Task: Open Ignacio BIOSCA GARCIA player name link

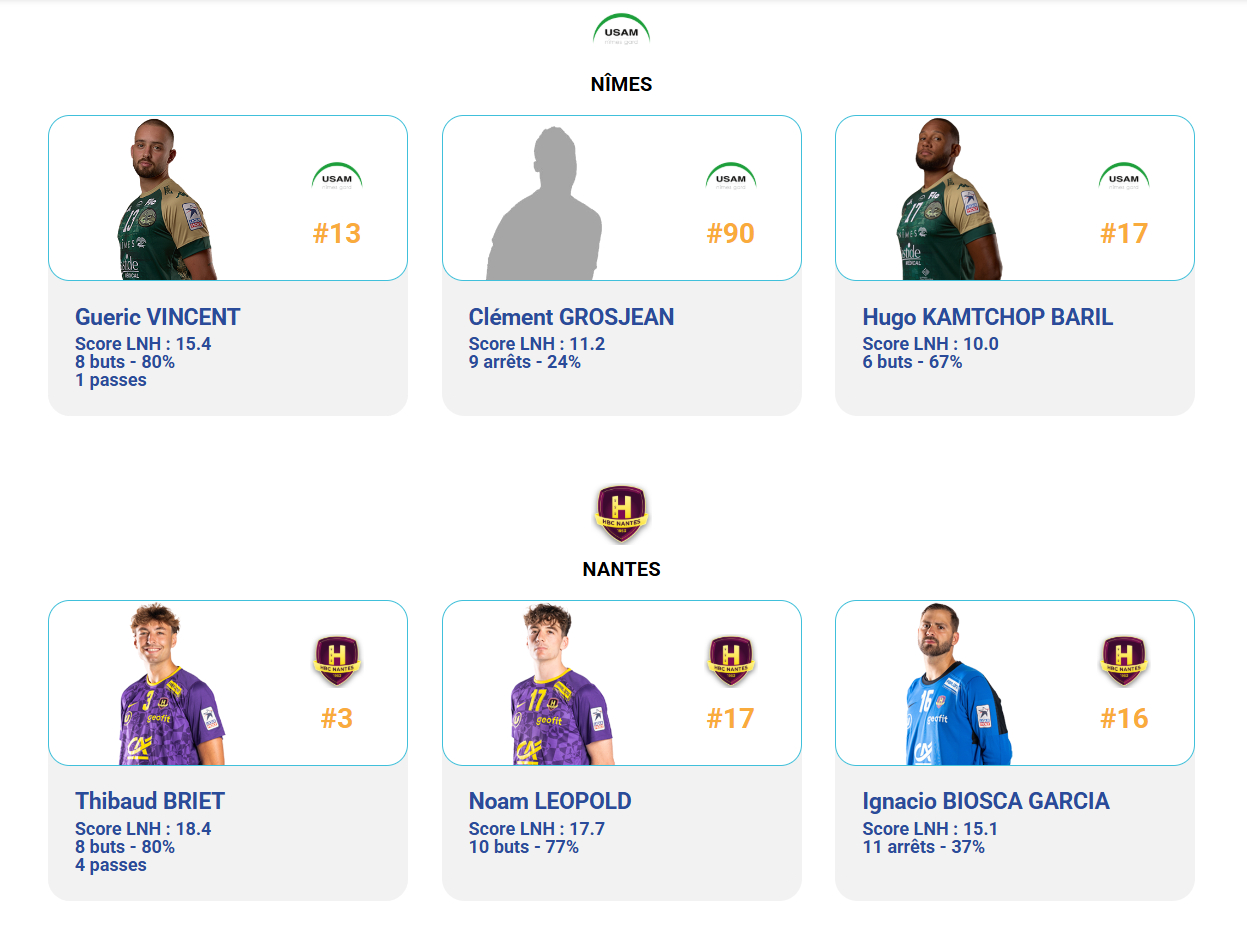Action: (x=985, y=801)
